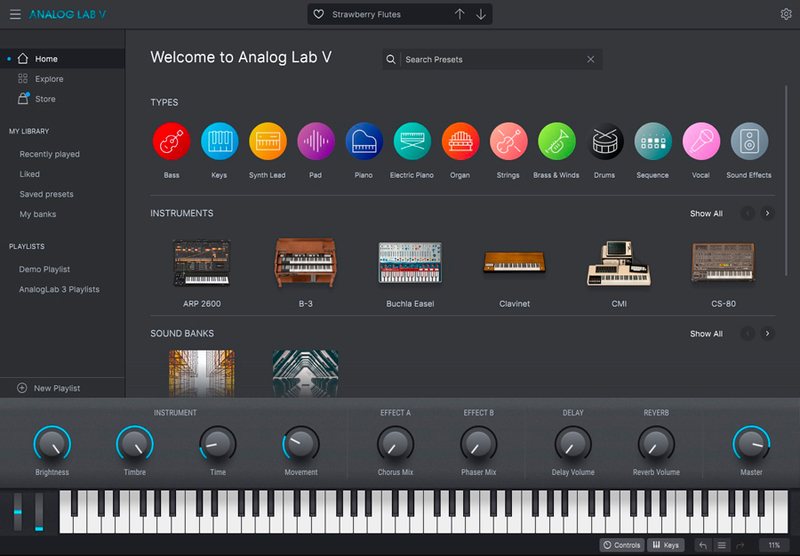Show previous instruments with left chevron
This screenshot has height=556, width=800.
tap(747, 213)
